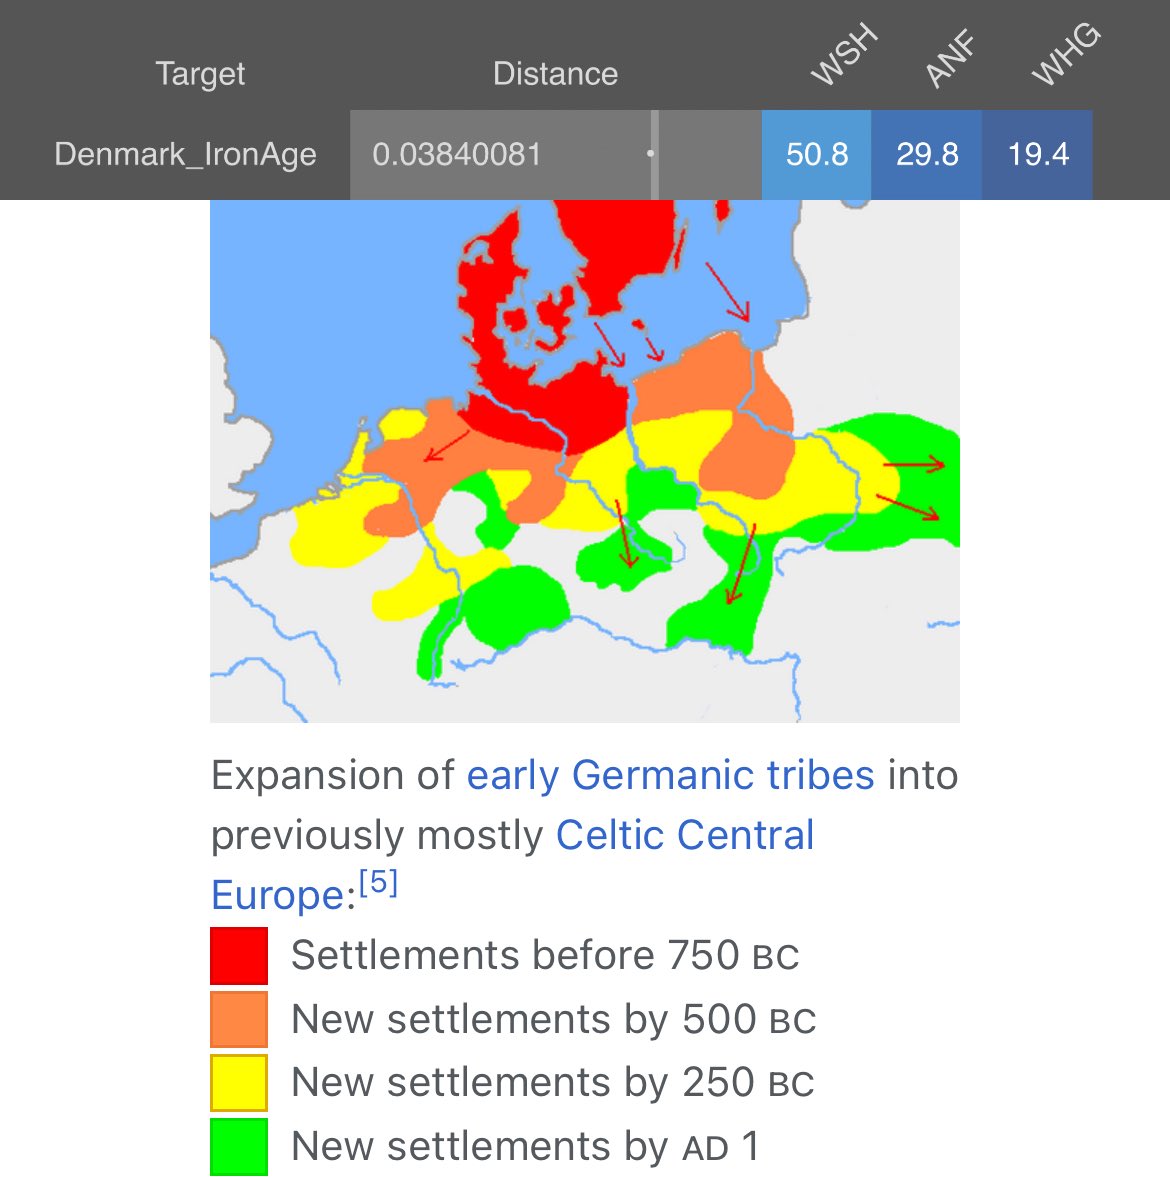Open the early Germanic tribes link
Screen dimensions: 1170x1177
click(x=670, y=775)
